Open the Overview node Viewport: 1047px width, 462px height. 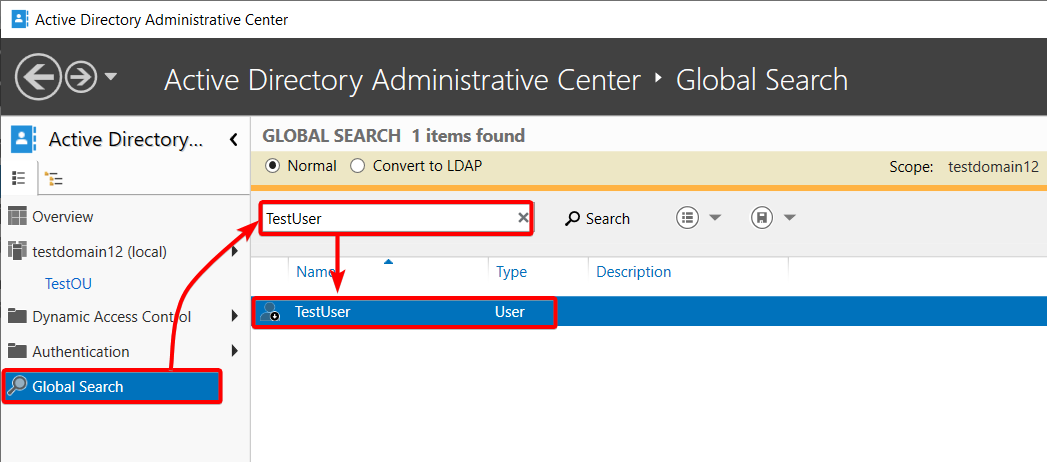[63, 216]
